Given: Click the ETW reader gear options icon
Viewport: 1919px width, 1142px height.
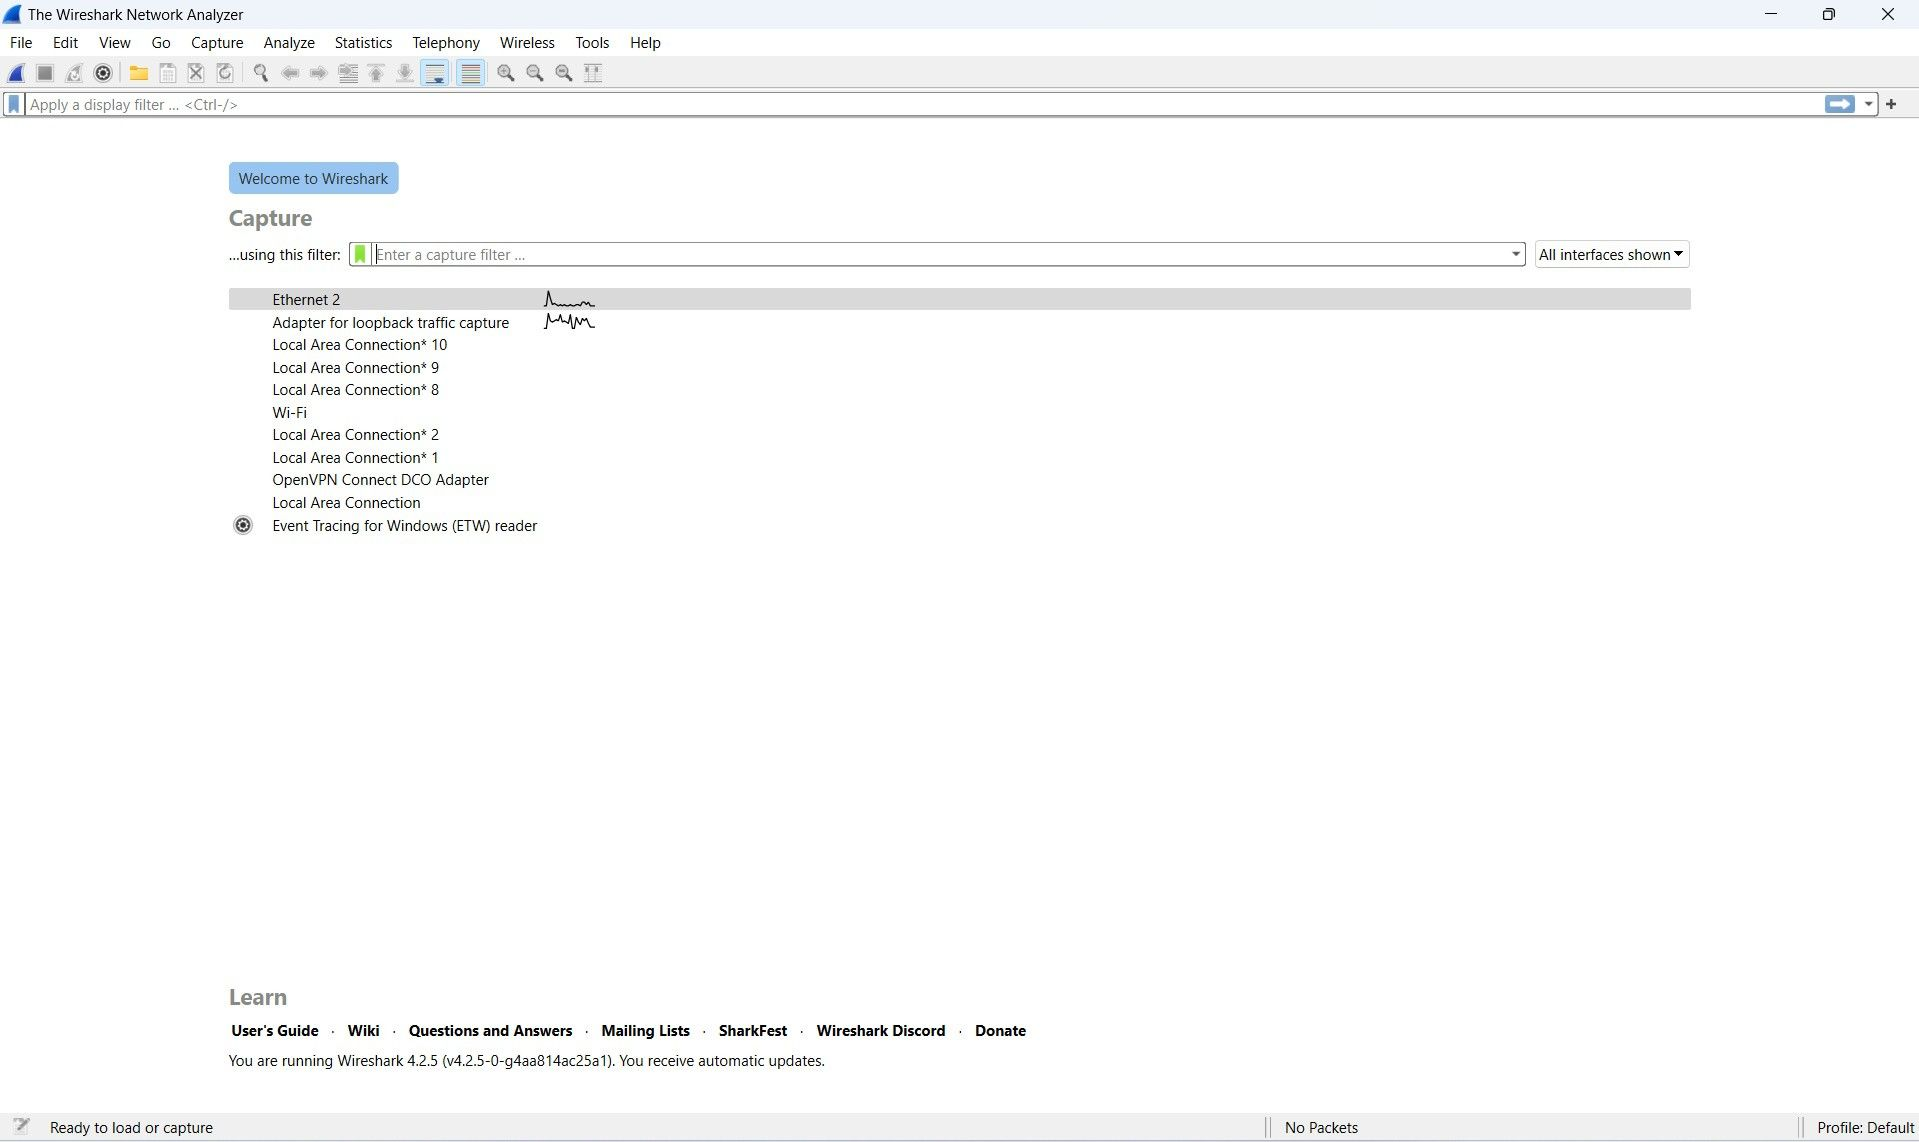Looking at the screenshot, I should [243, 525].
